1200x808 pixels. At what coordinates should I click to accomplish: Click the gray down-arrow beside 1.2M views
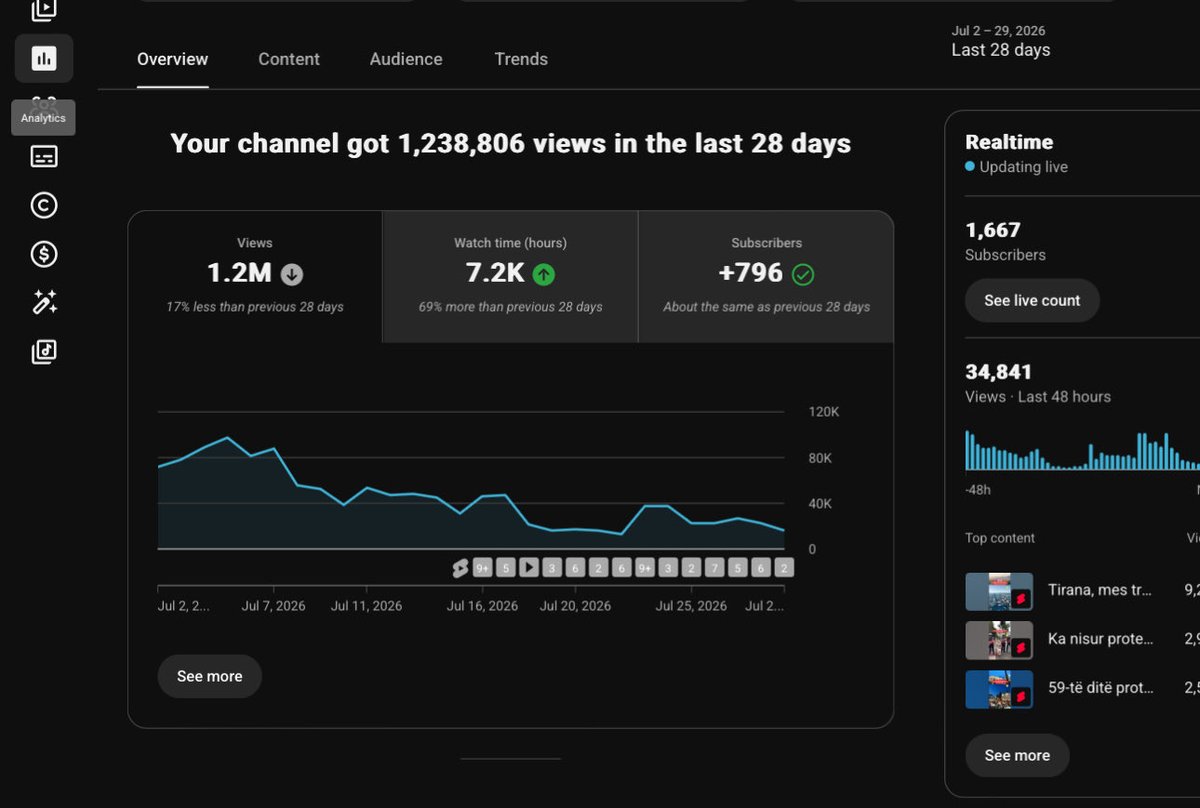(292, 274)
